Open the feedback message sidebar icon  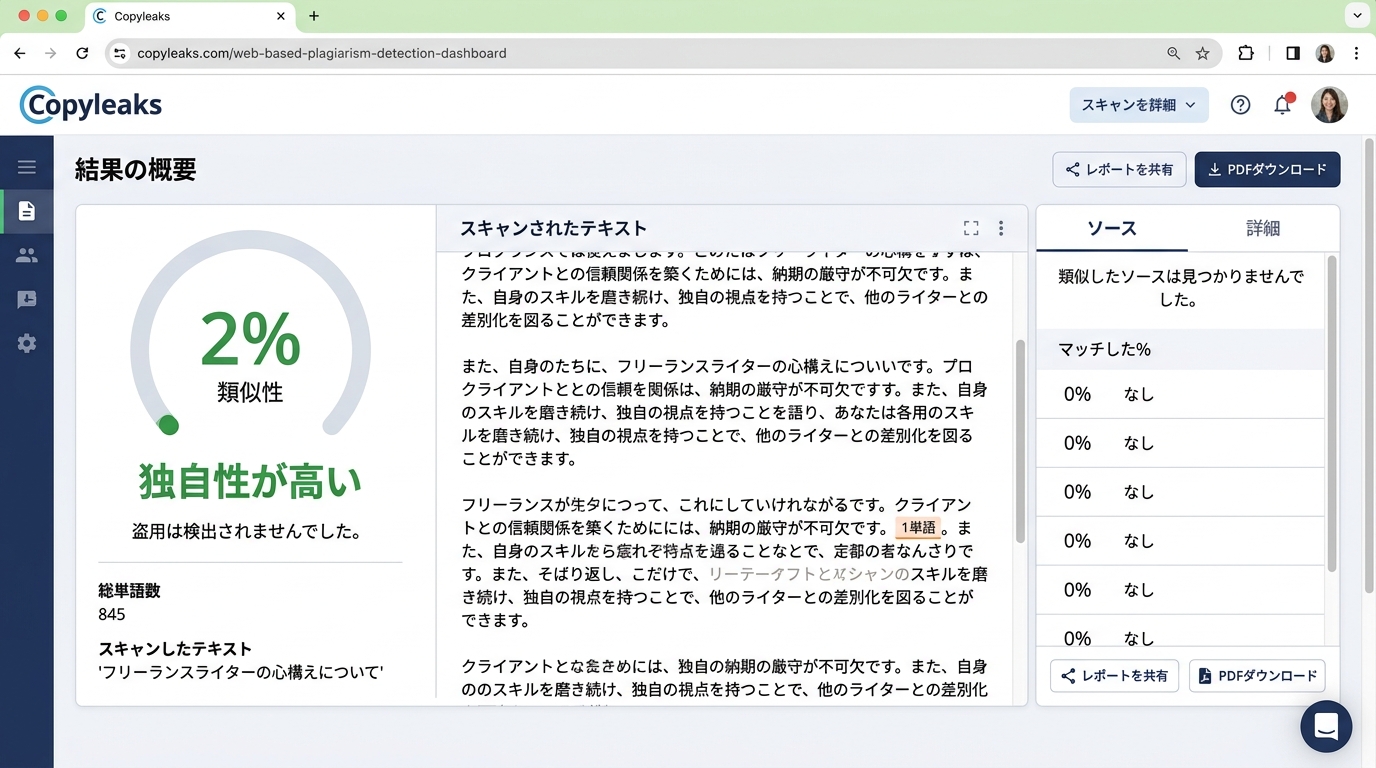click(27, 299)
